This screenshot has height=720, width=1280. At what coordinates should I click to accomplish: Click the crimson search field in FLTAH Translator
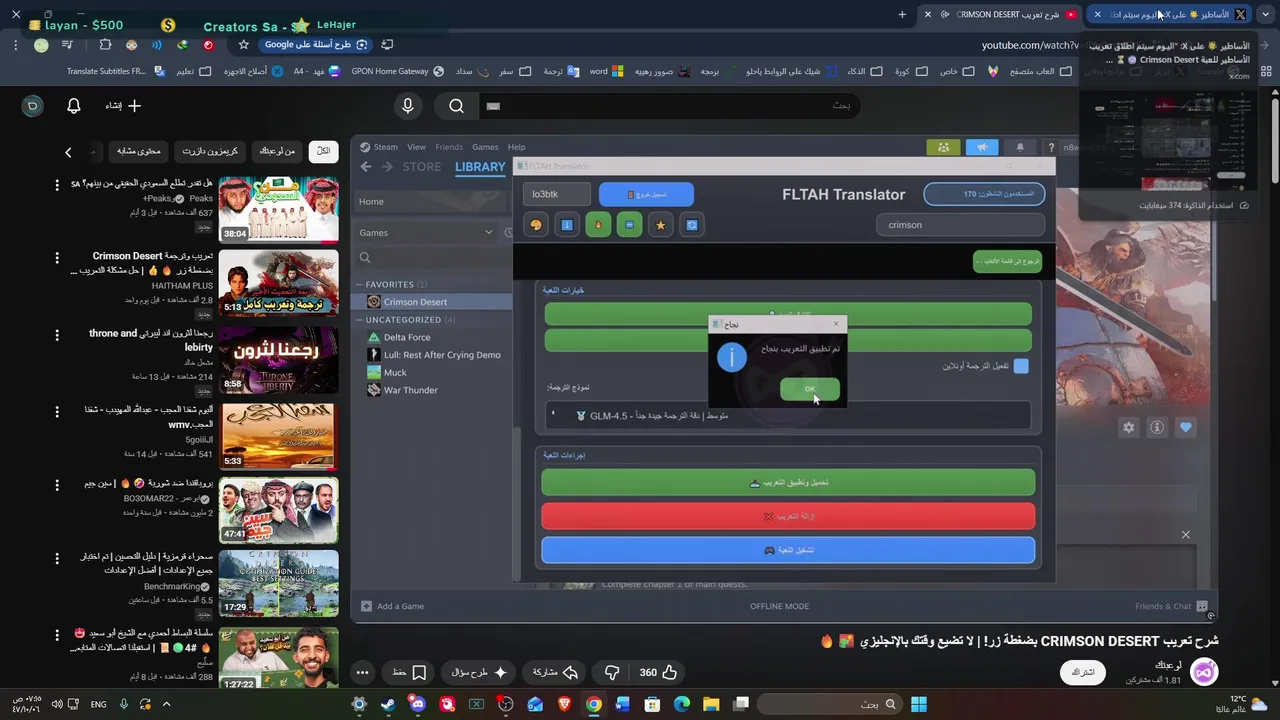pyautogui.click(x=960, y=225)
